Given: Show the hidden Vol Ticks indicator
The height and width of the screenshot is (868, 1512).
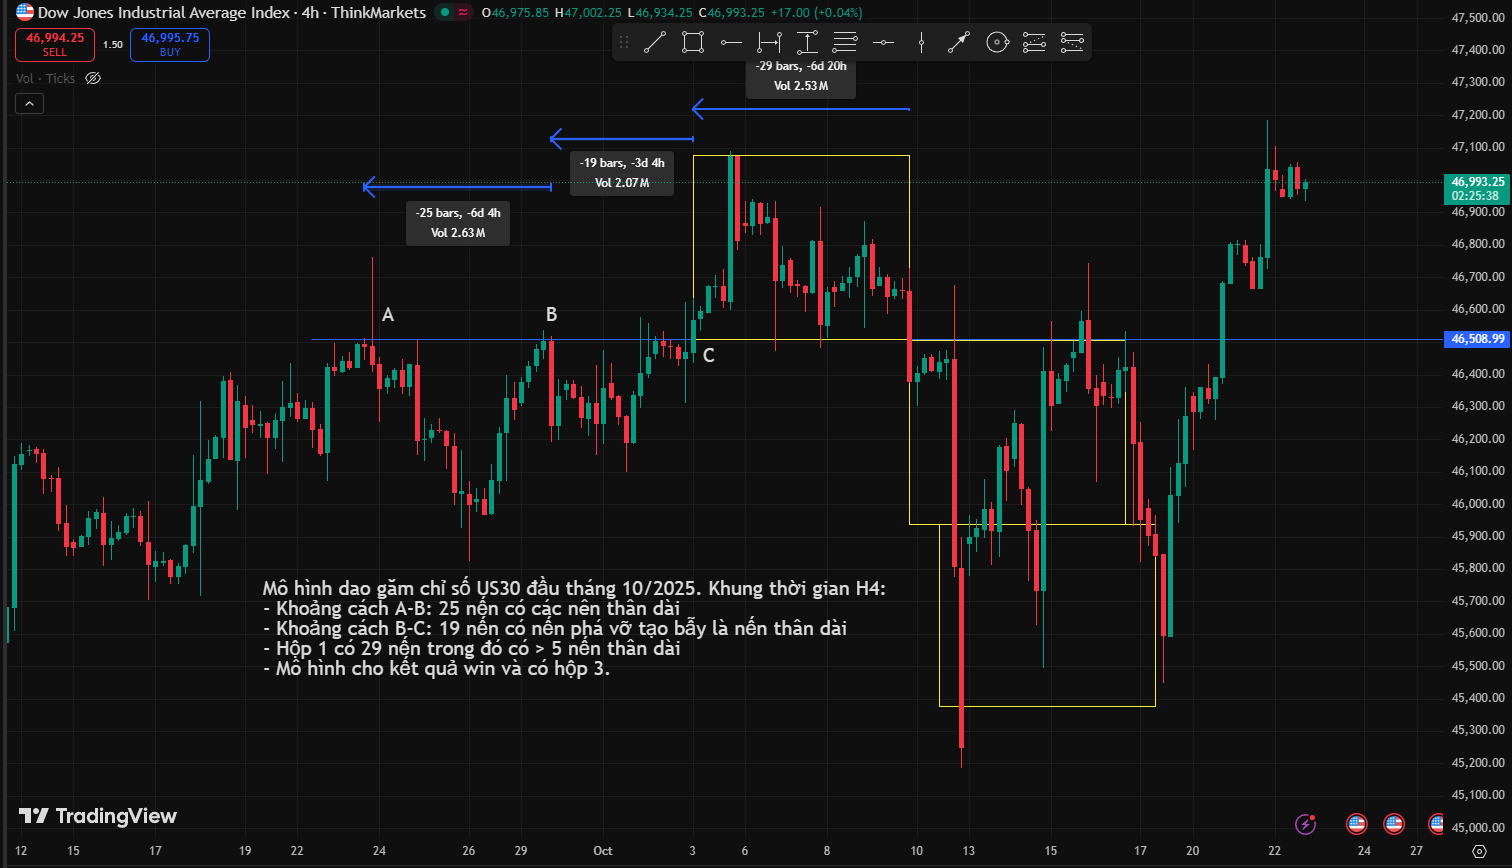Looking at the screenshot, I should pos(93,78).
